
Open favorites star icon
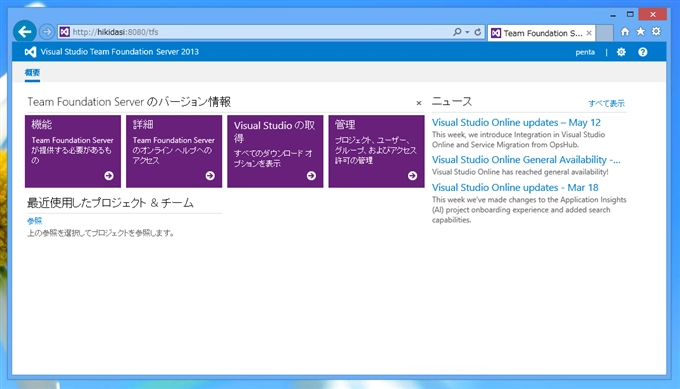(x=640, y=32)
